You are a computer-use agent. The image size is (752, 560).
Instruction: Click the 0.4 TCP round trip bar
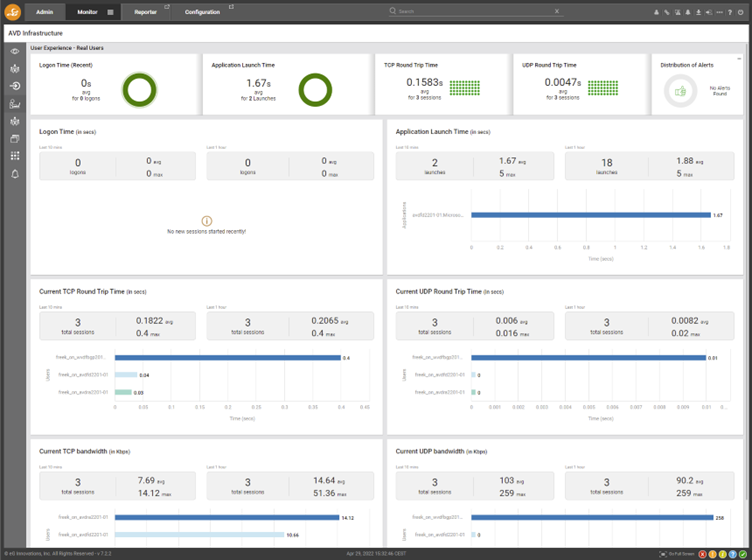click(x=228, y=358)
